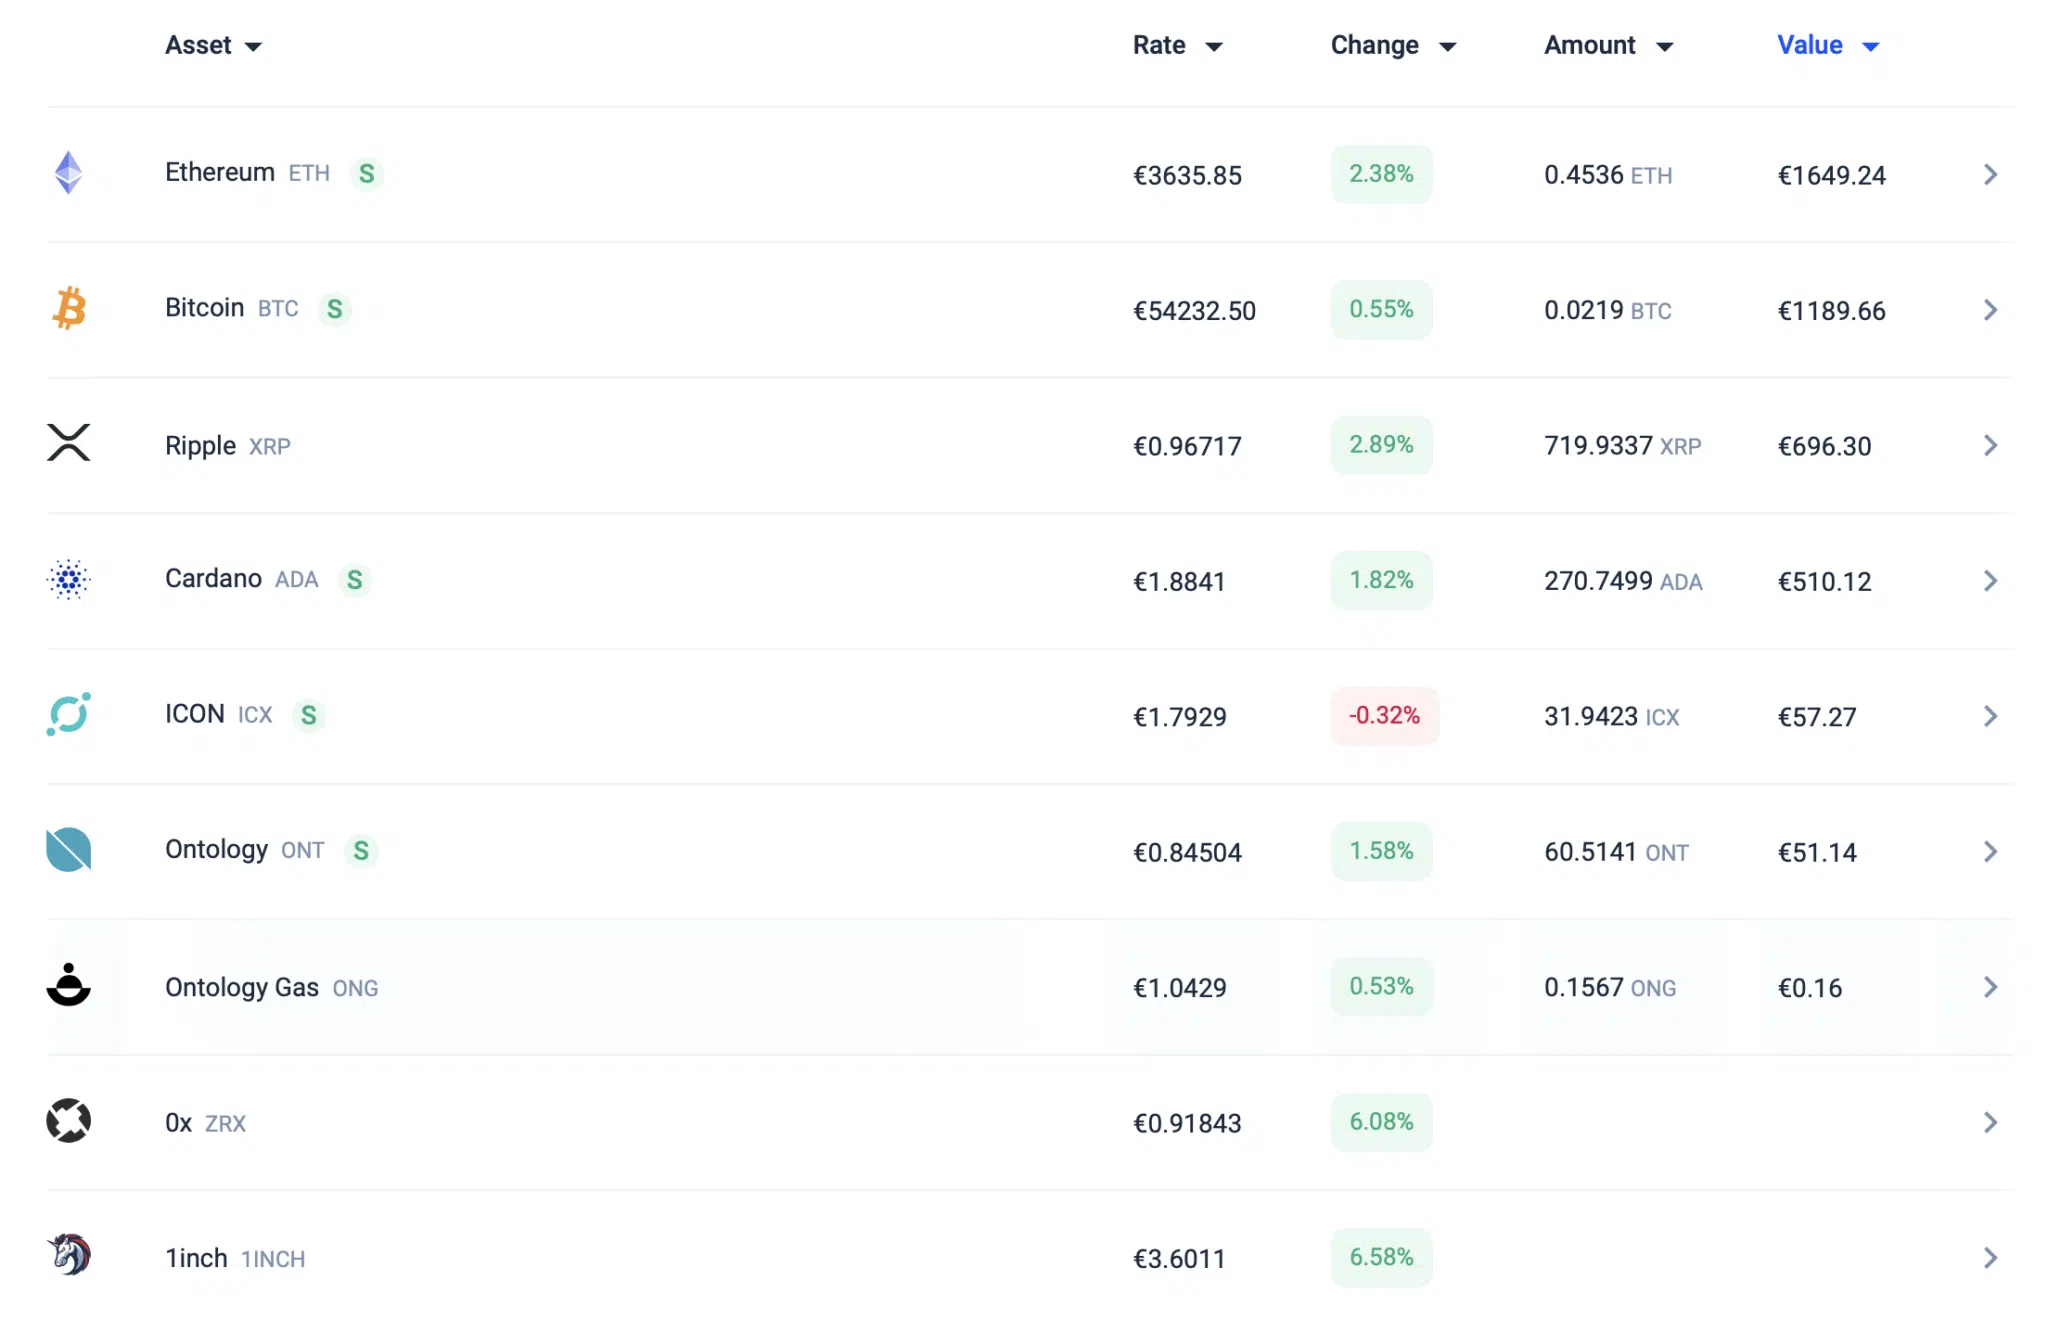Click the 1inch asset name
2048x1319 pixels.
coord(196,1258)
